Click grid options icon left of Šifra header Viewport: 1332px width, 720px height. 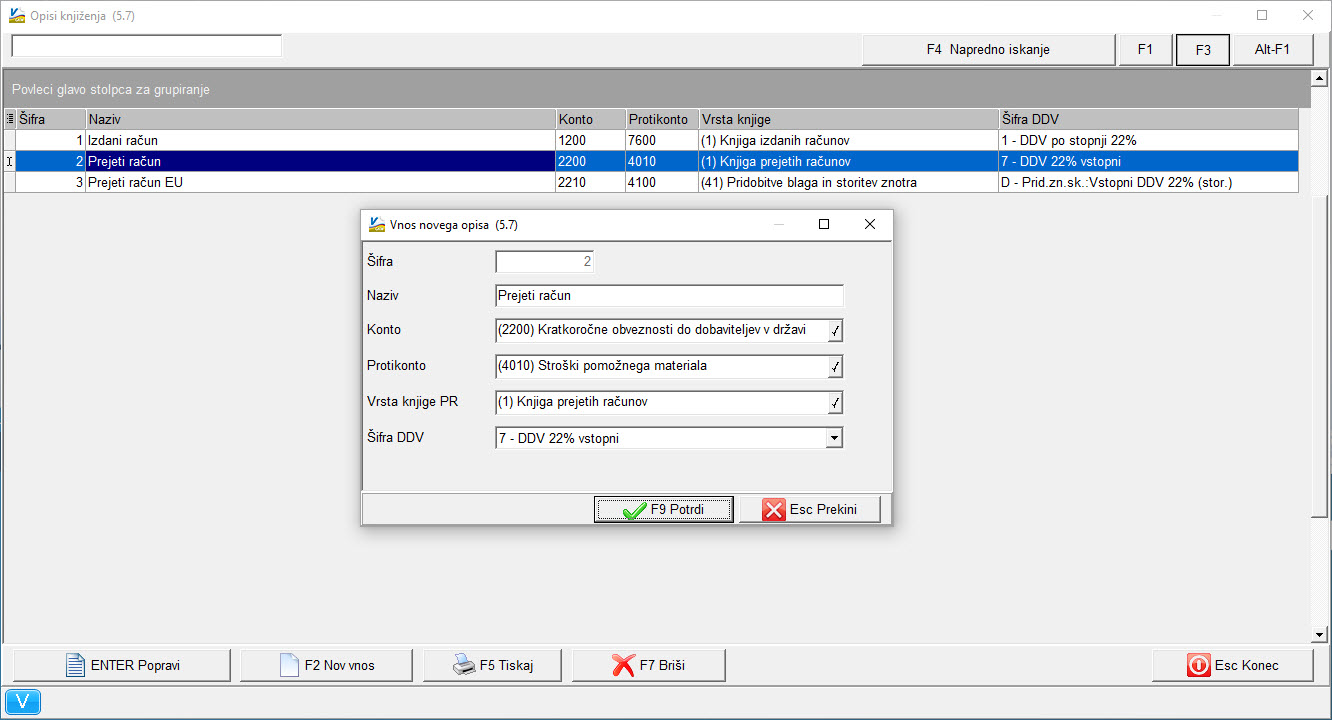10,119
